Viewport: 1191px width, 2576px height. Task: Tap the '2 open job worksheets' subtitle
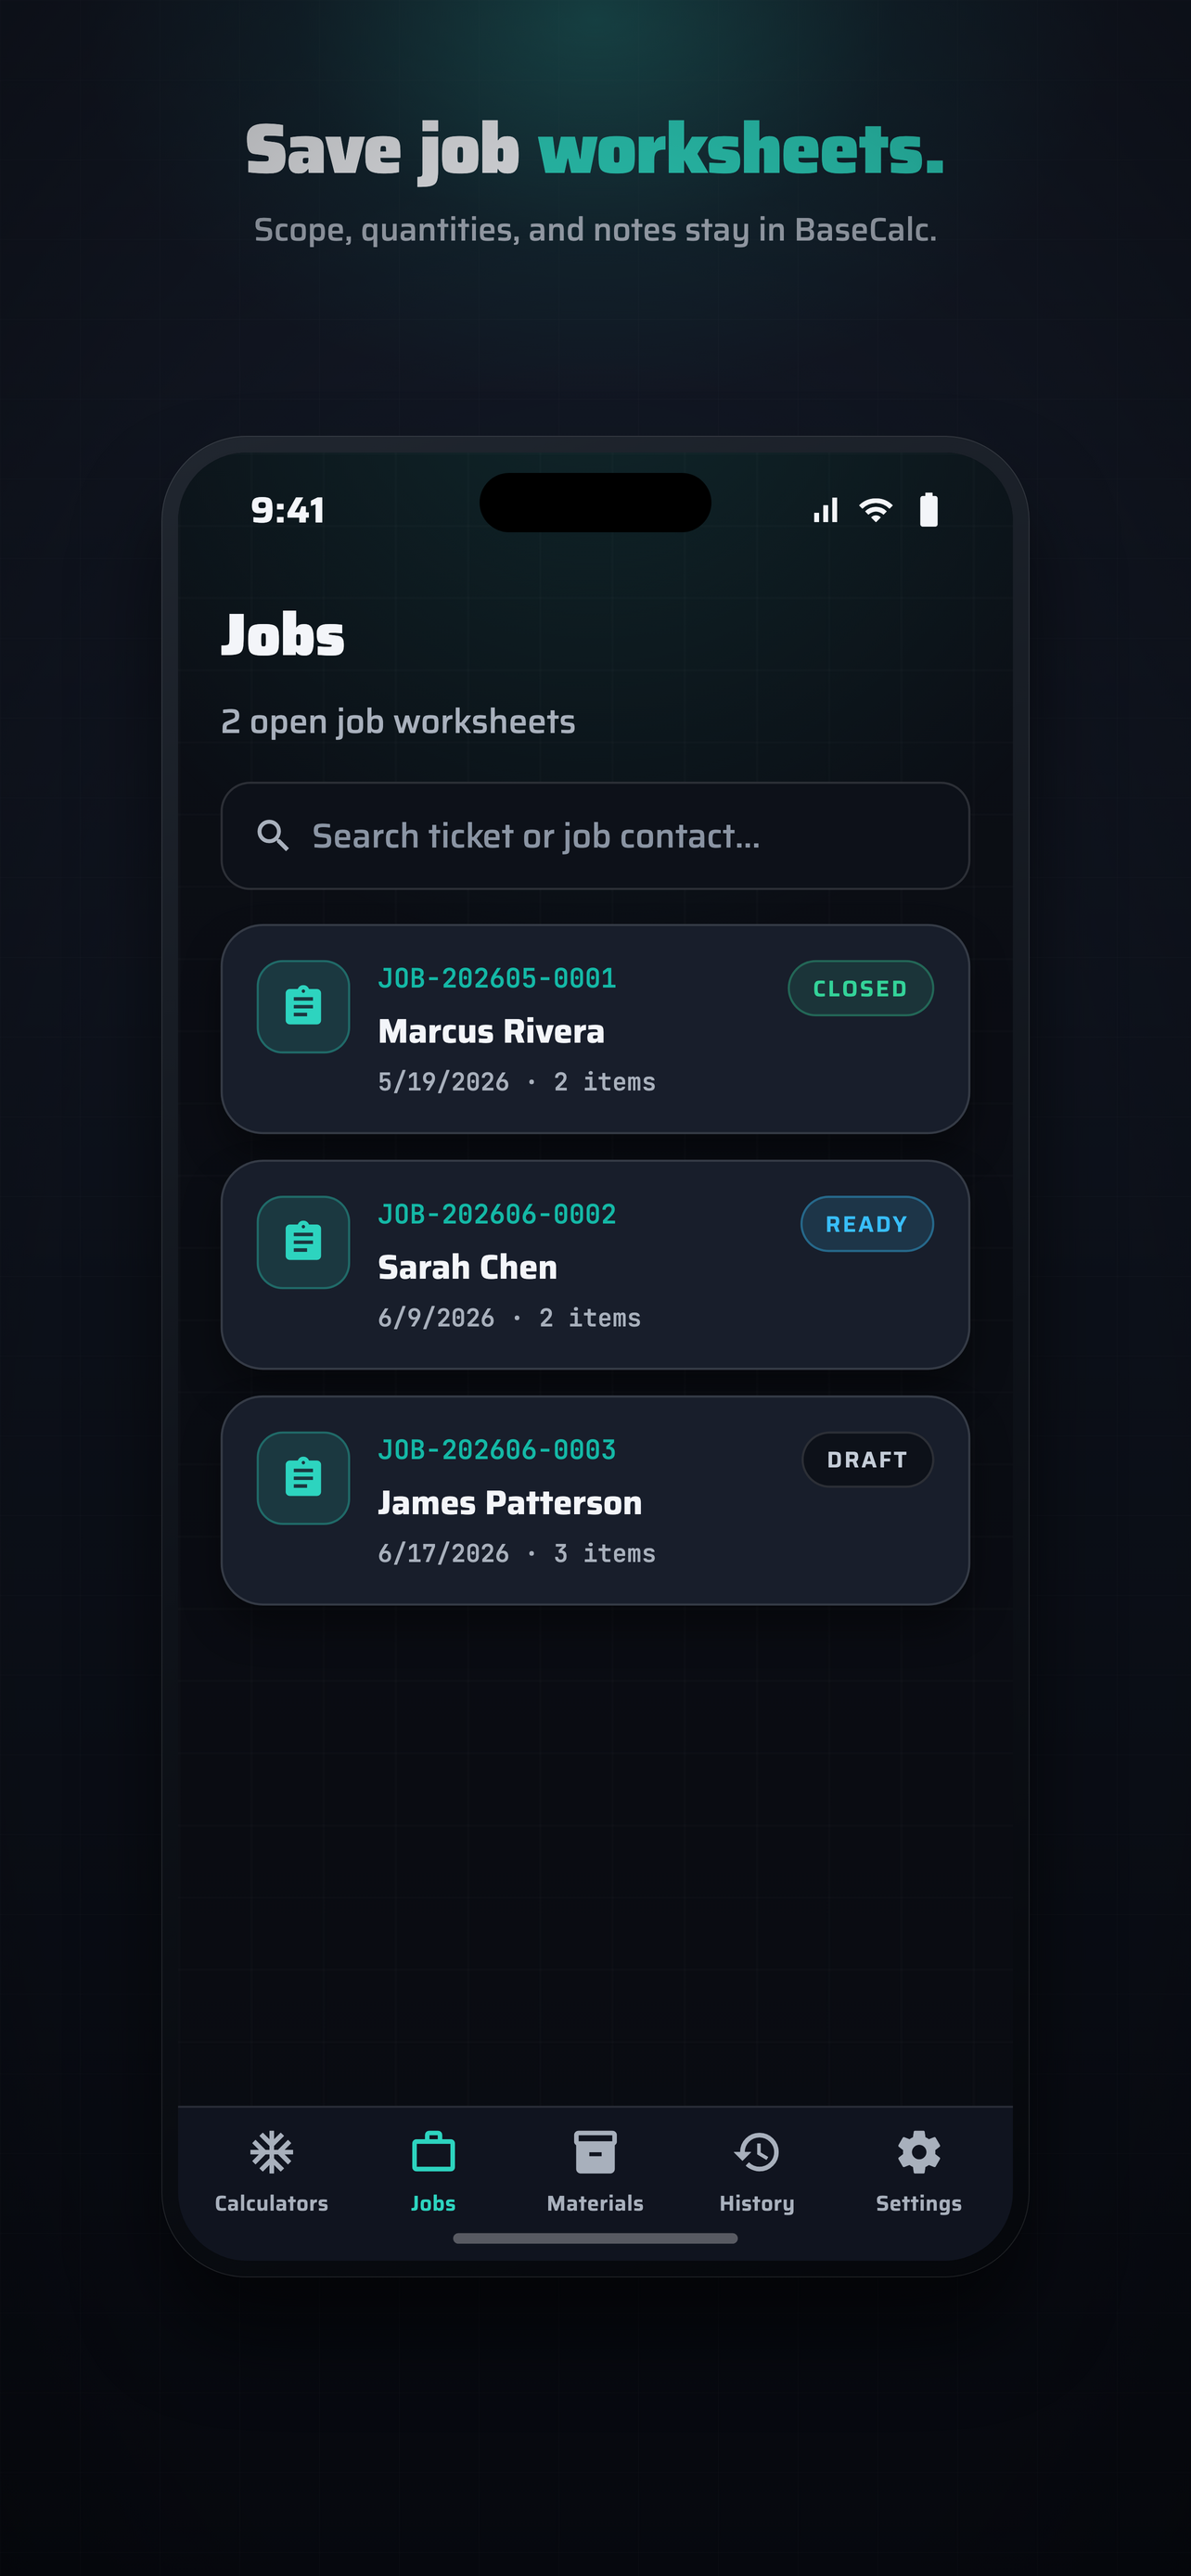[x=398, y=722]
